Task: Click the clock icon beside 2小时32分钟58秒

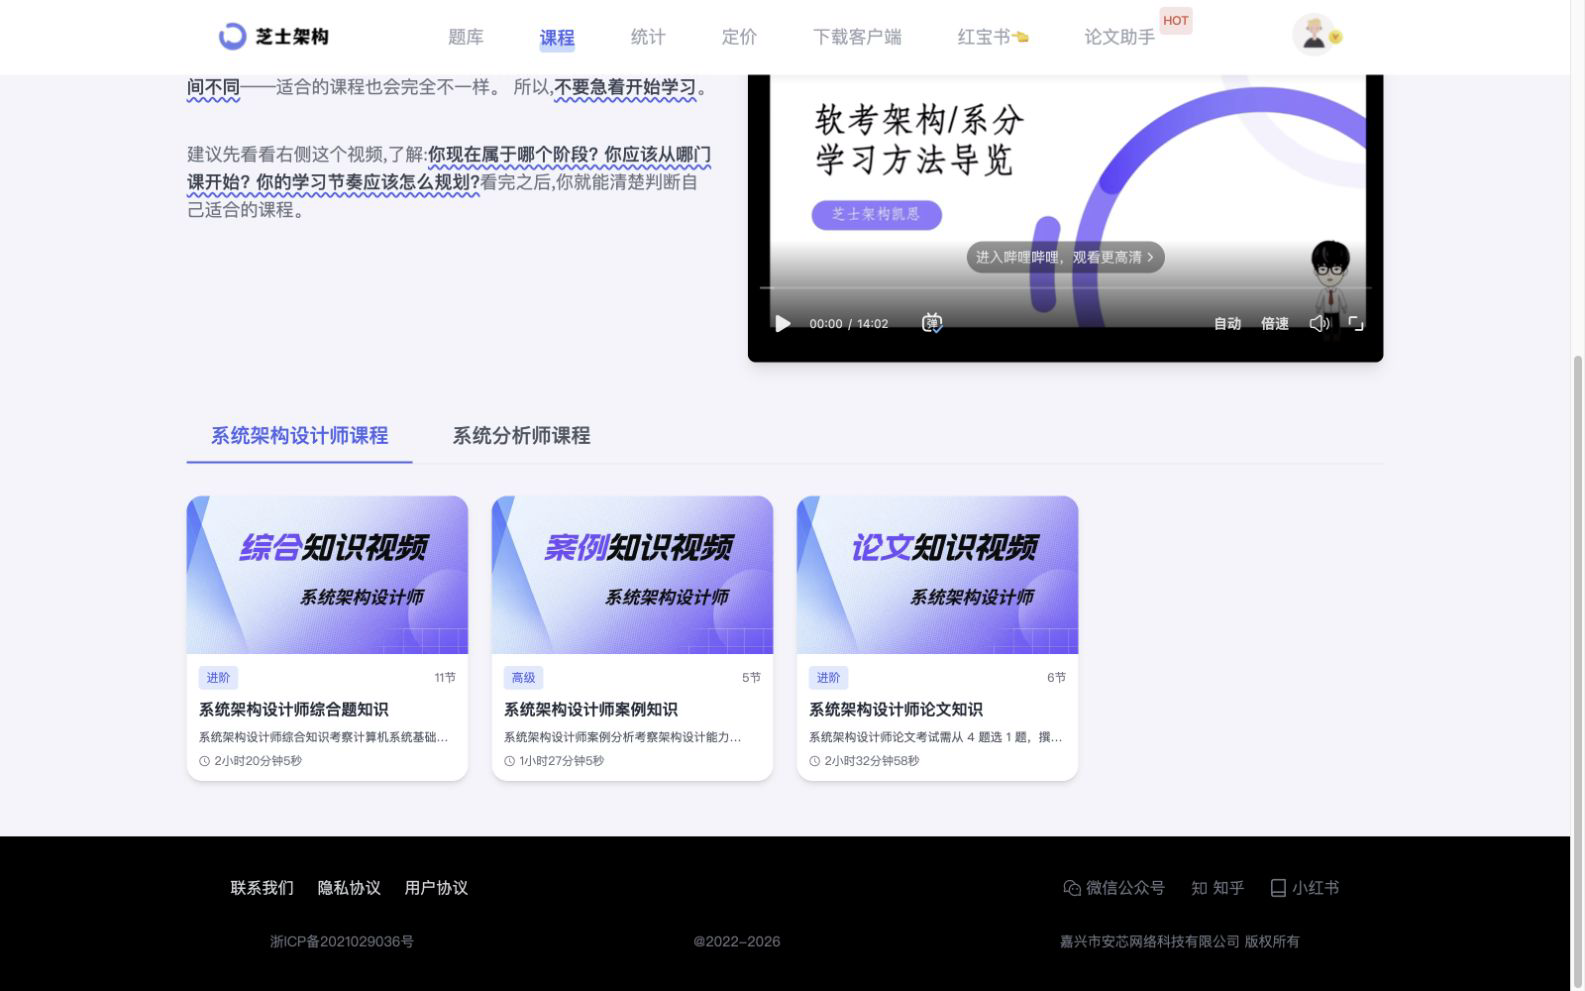Action: pos(815,761)
